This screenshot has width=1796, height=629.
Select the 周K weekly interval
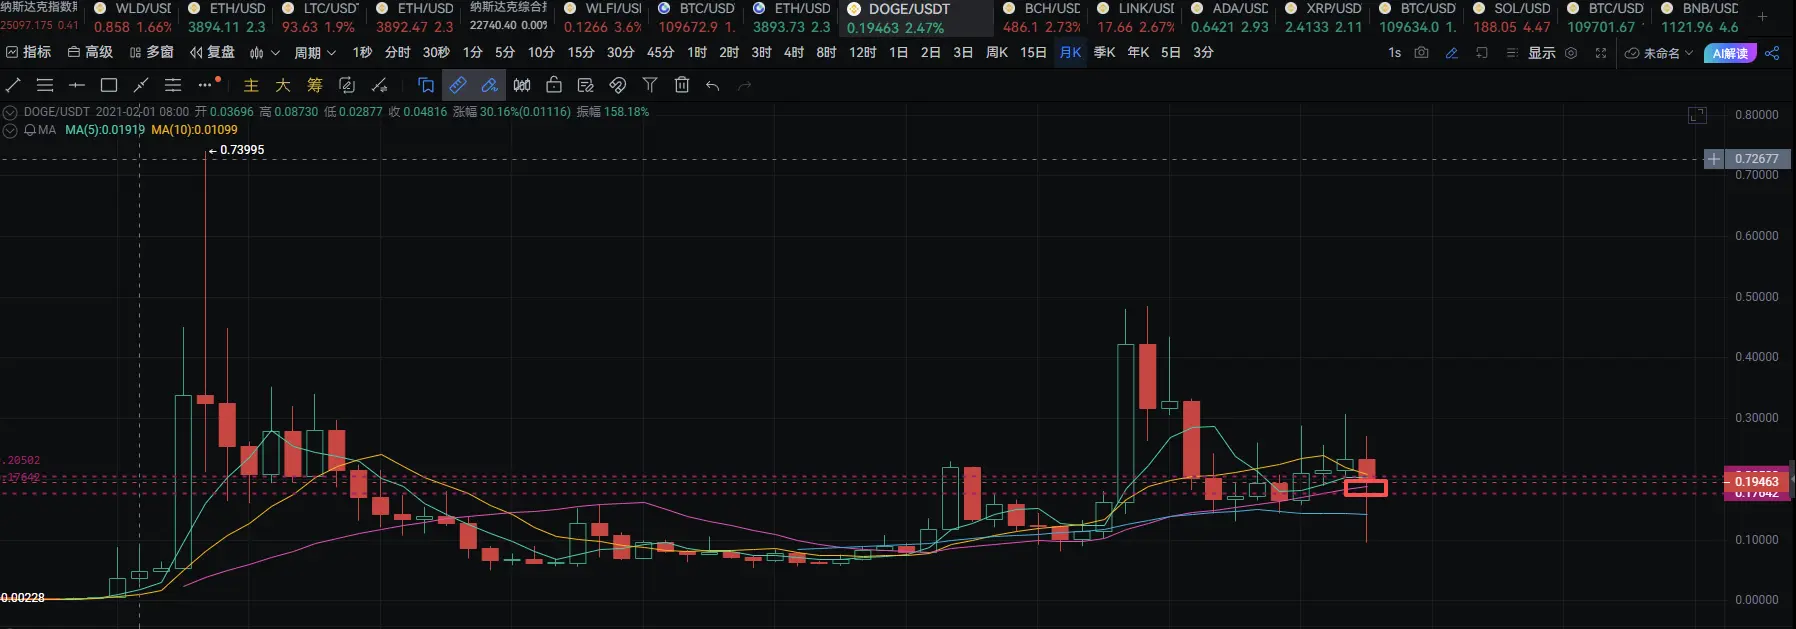click(x=997, y=52)
